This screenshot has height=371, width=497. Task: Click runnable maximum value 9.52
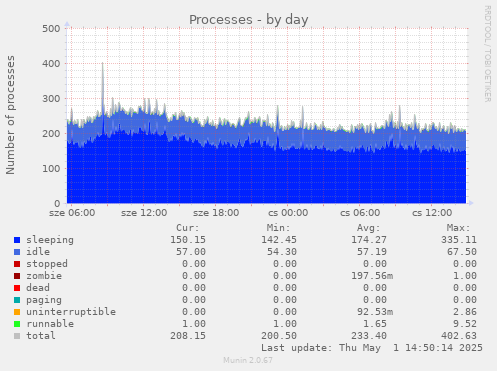coord(465,324)
